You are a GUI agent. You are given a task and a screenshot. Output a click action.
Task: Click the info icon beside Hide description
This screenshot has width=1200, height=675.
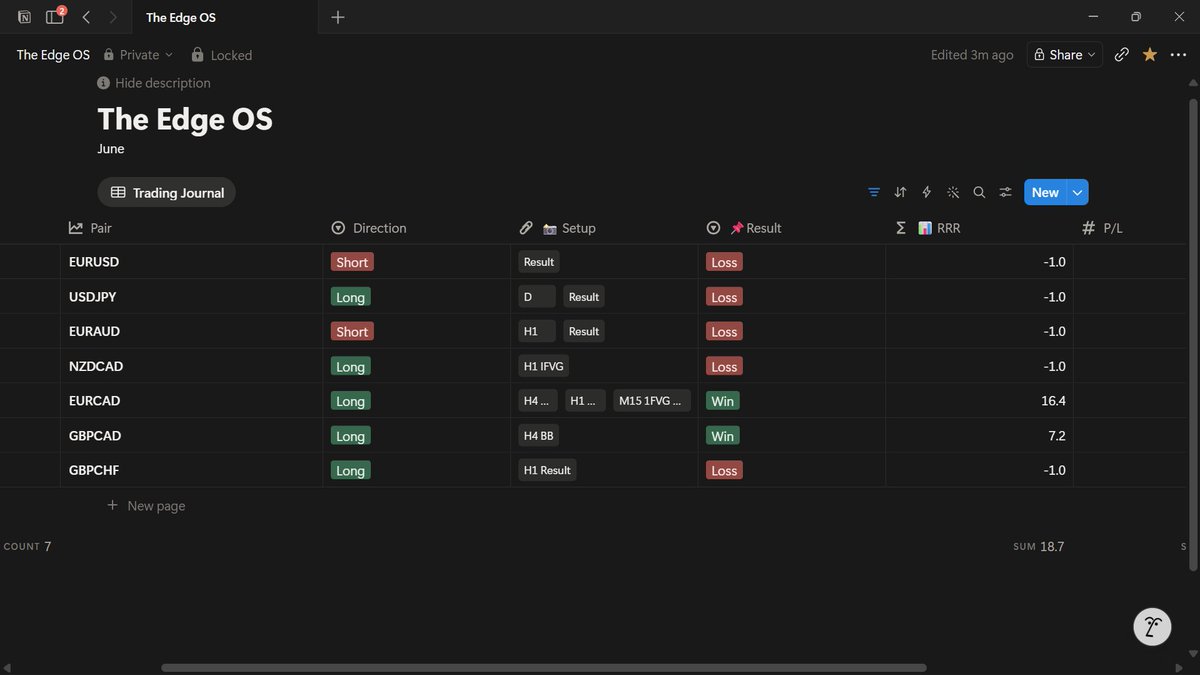click(x=103, y=83)
